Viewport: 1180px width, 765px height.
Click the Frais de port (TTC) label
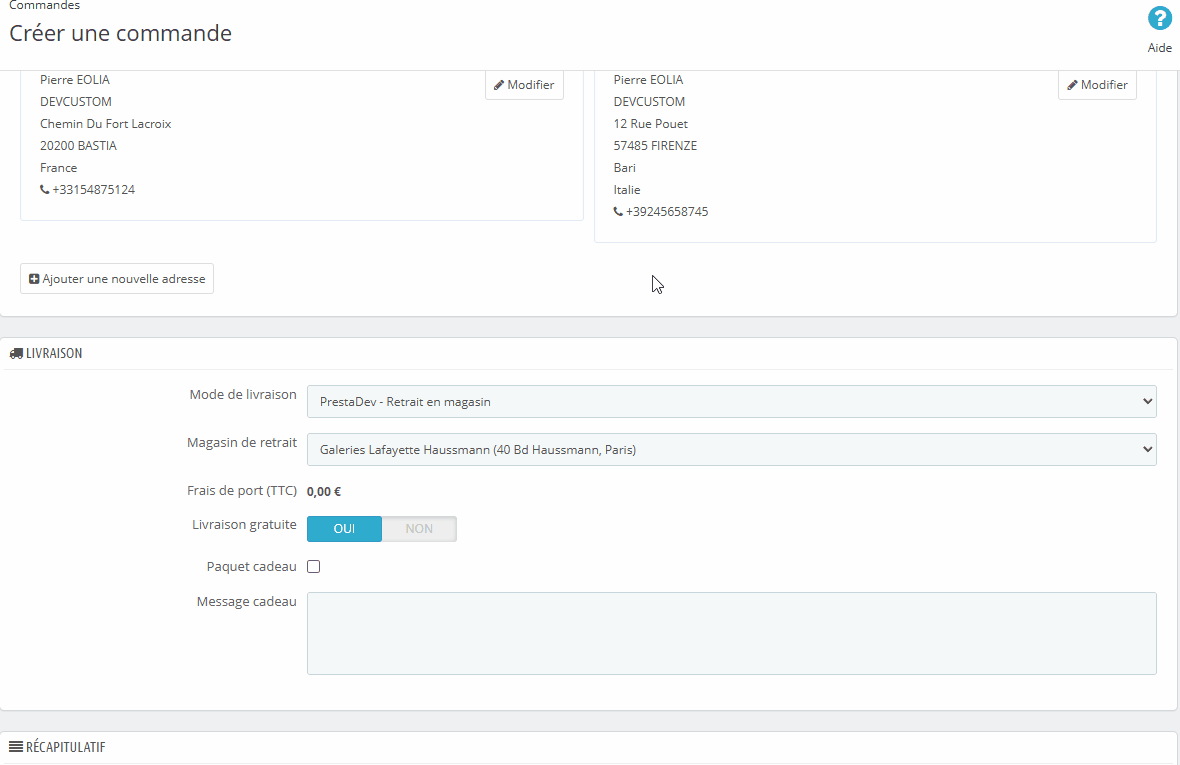(242, 490)
